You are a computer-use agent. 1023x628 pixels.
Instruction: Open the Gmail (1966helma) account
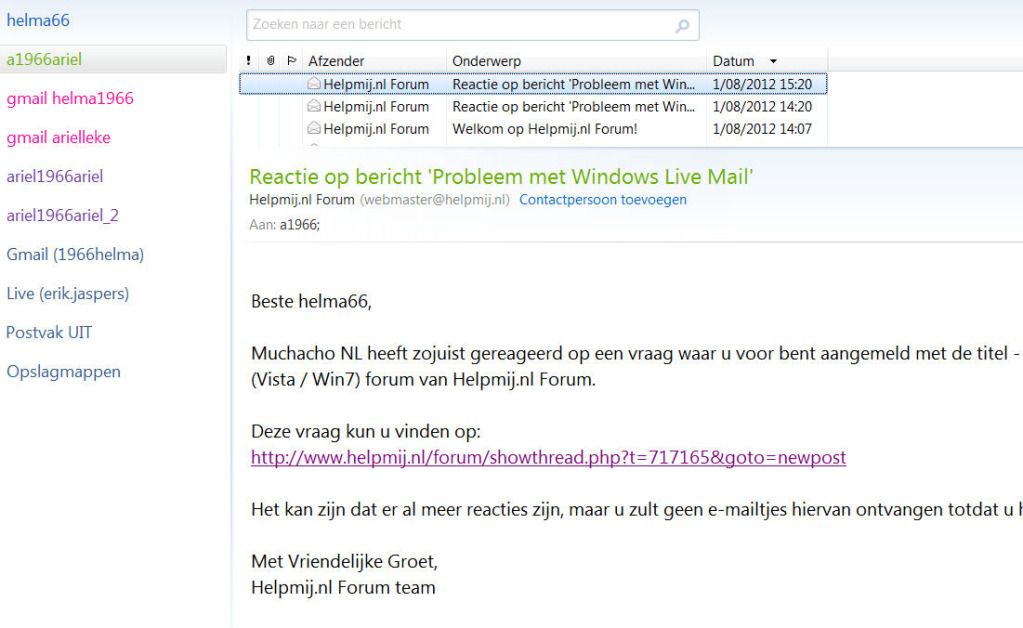point(75,255)
